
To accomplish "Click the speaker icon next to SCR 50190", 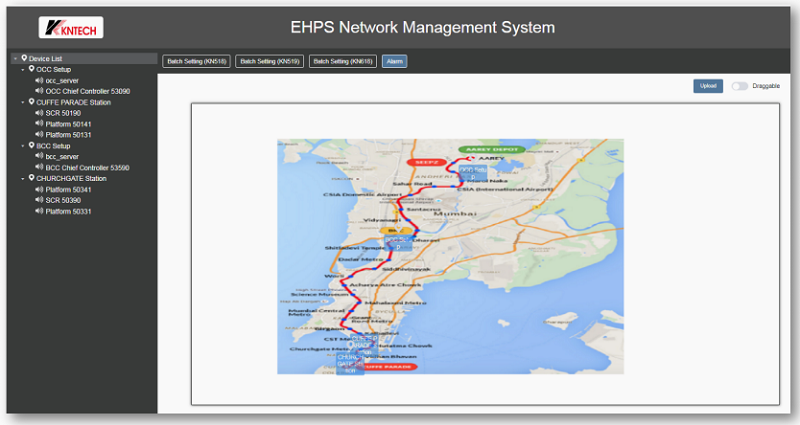I will [x=39, y=113].
